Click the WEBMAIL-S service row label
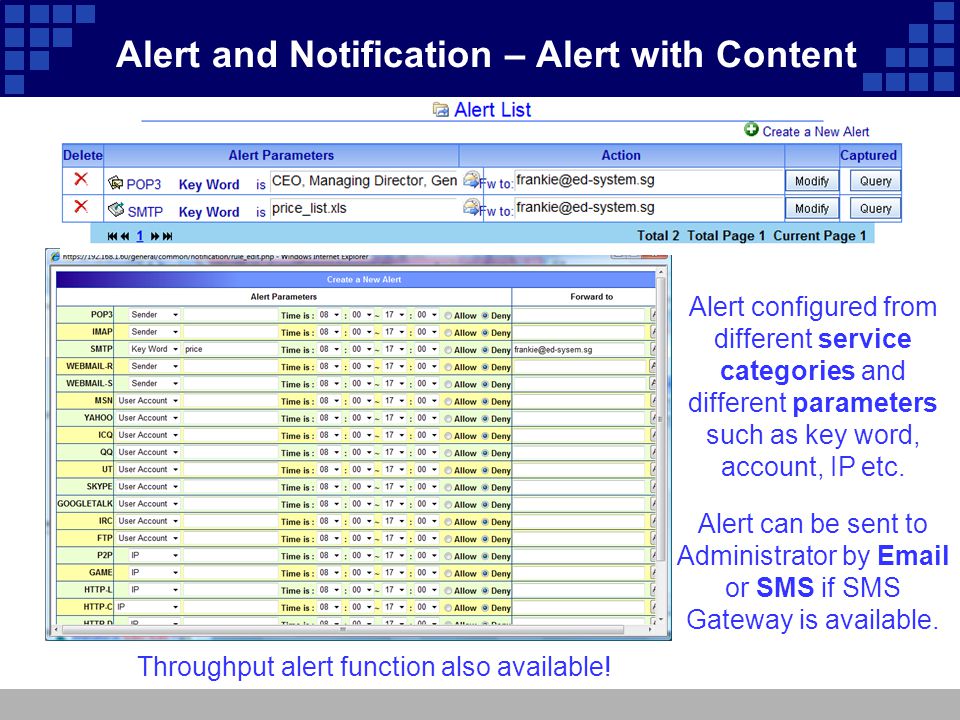 [x=89, y=383]
